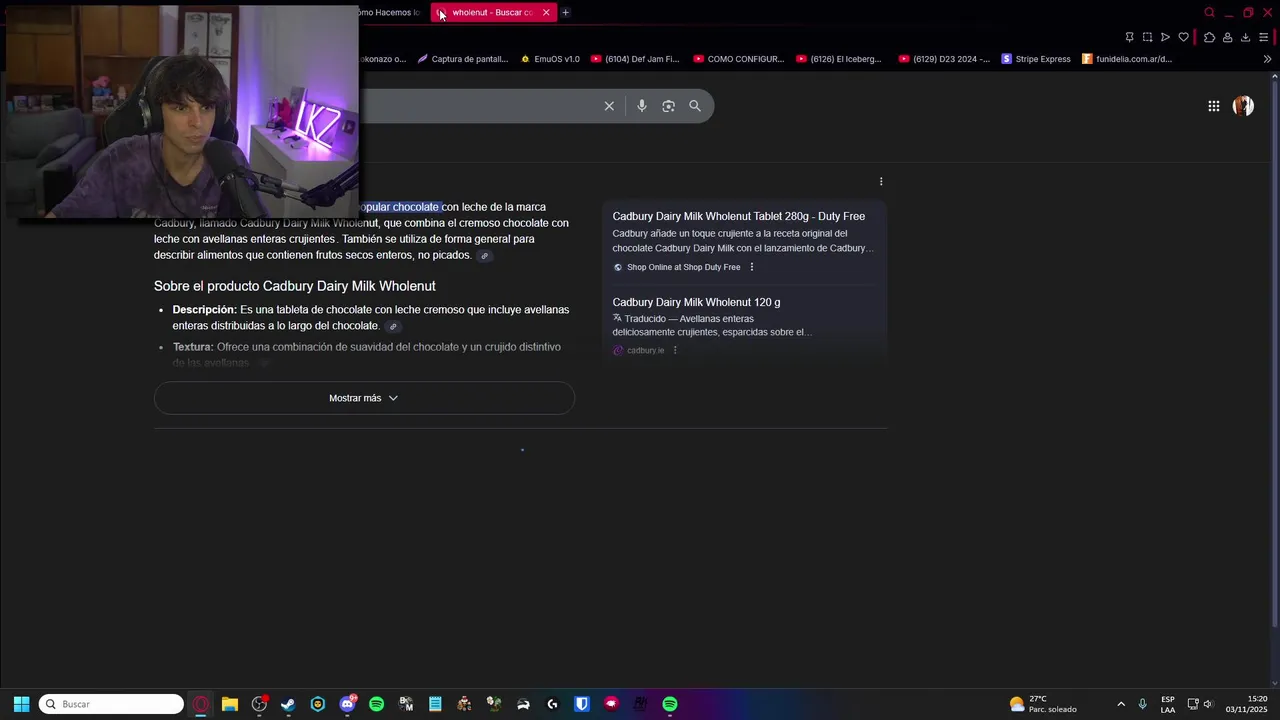Open options for Shop Duty Free result
This screenshot has width=1280, height=720.
tap(752, 267)
